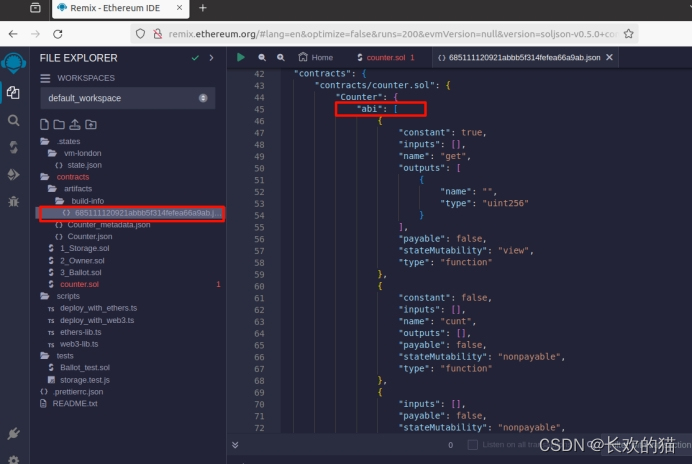
Task: Click the remix.ethereum.org address bar
Action: click(x=393, y=34)
